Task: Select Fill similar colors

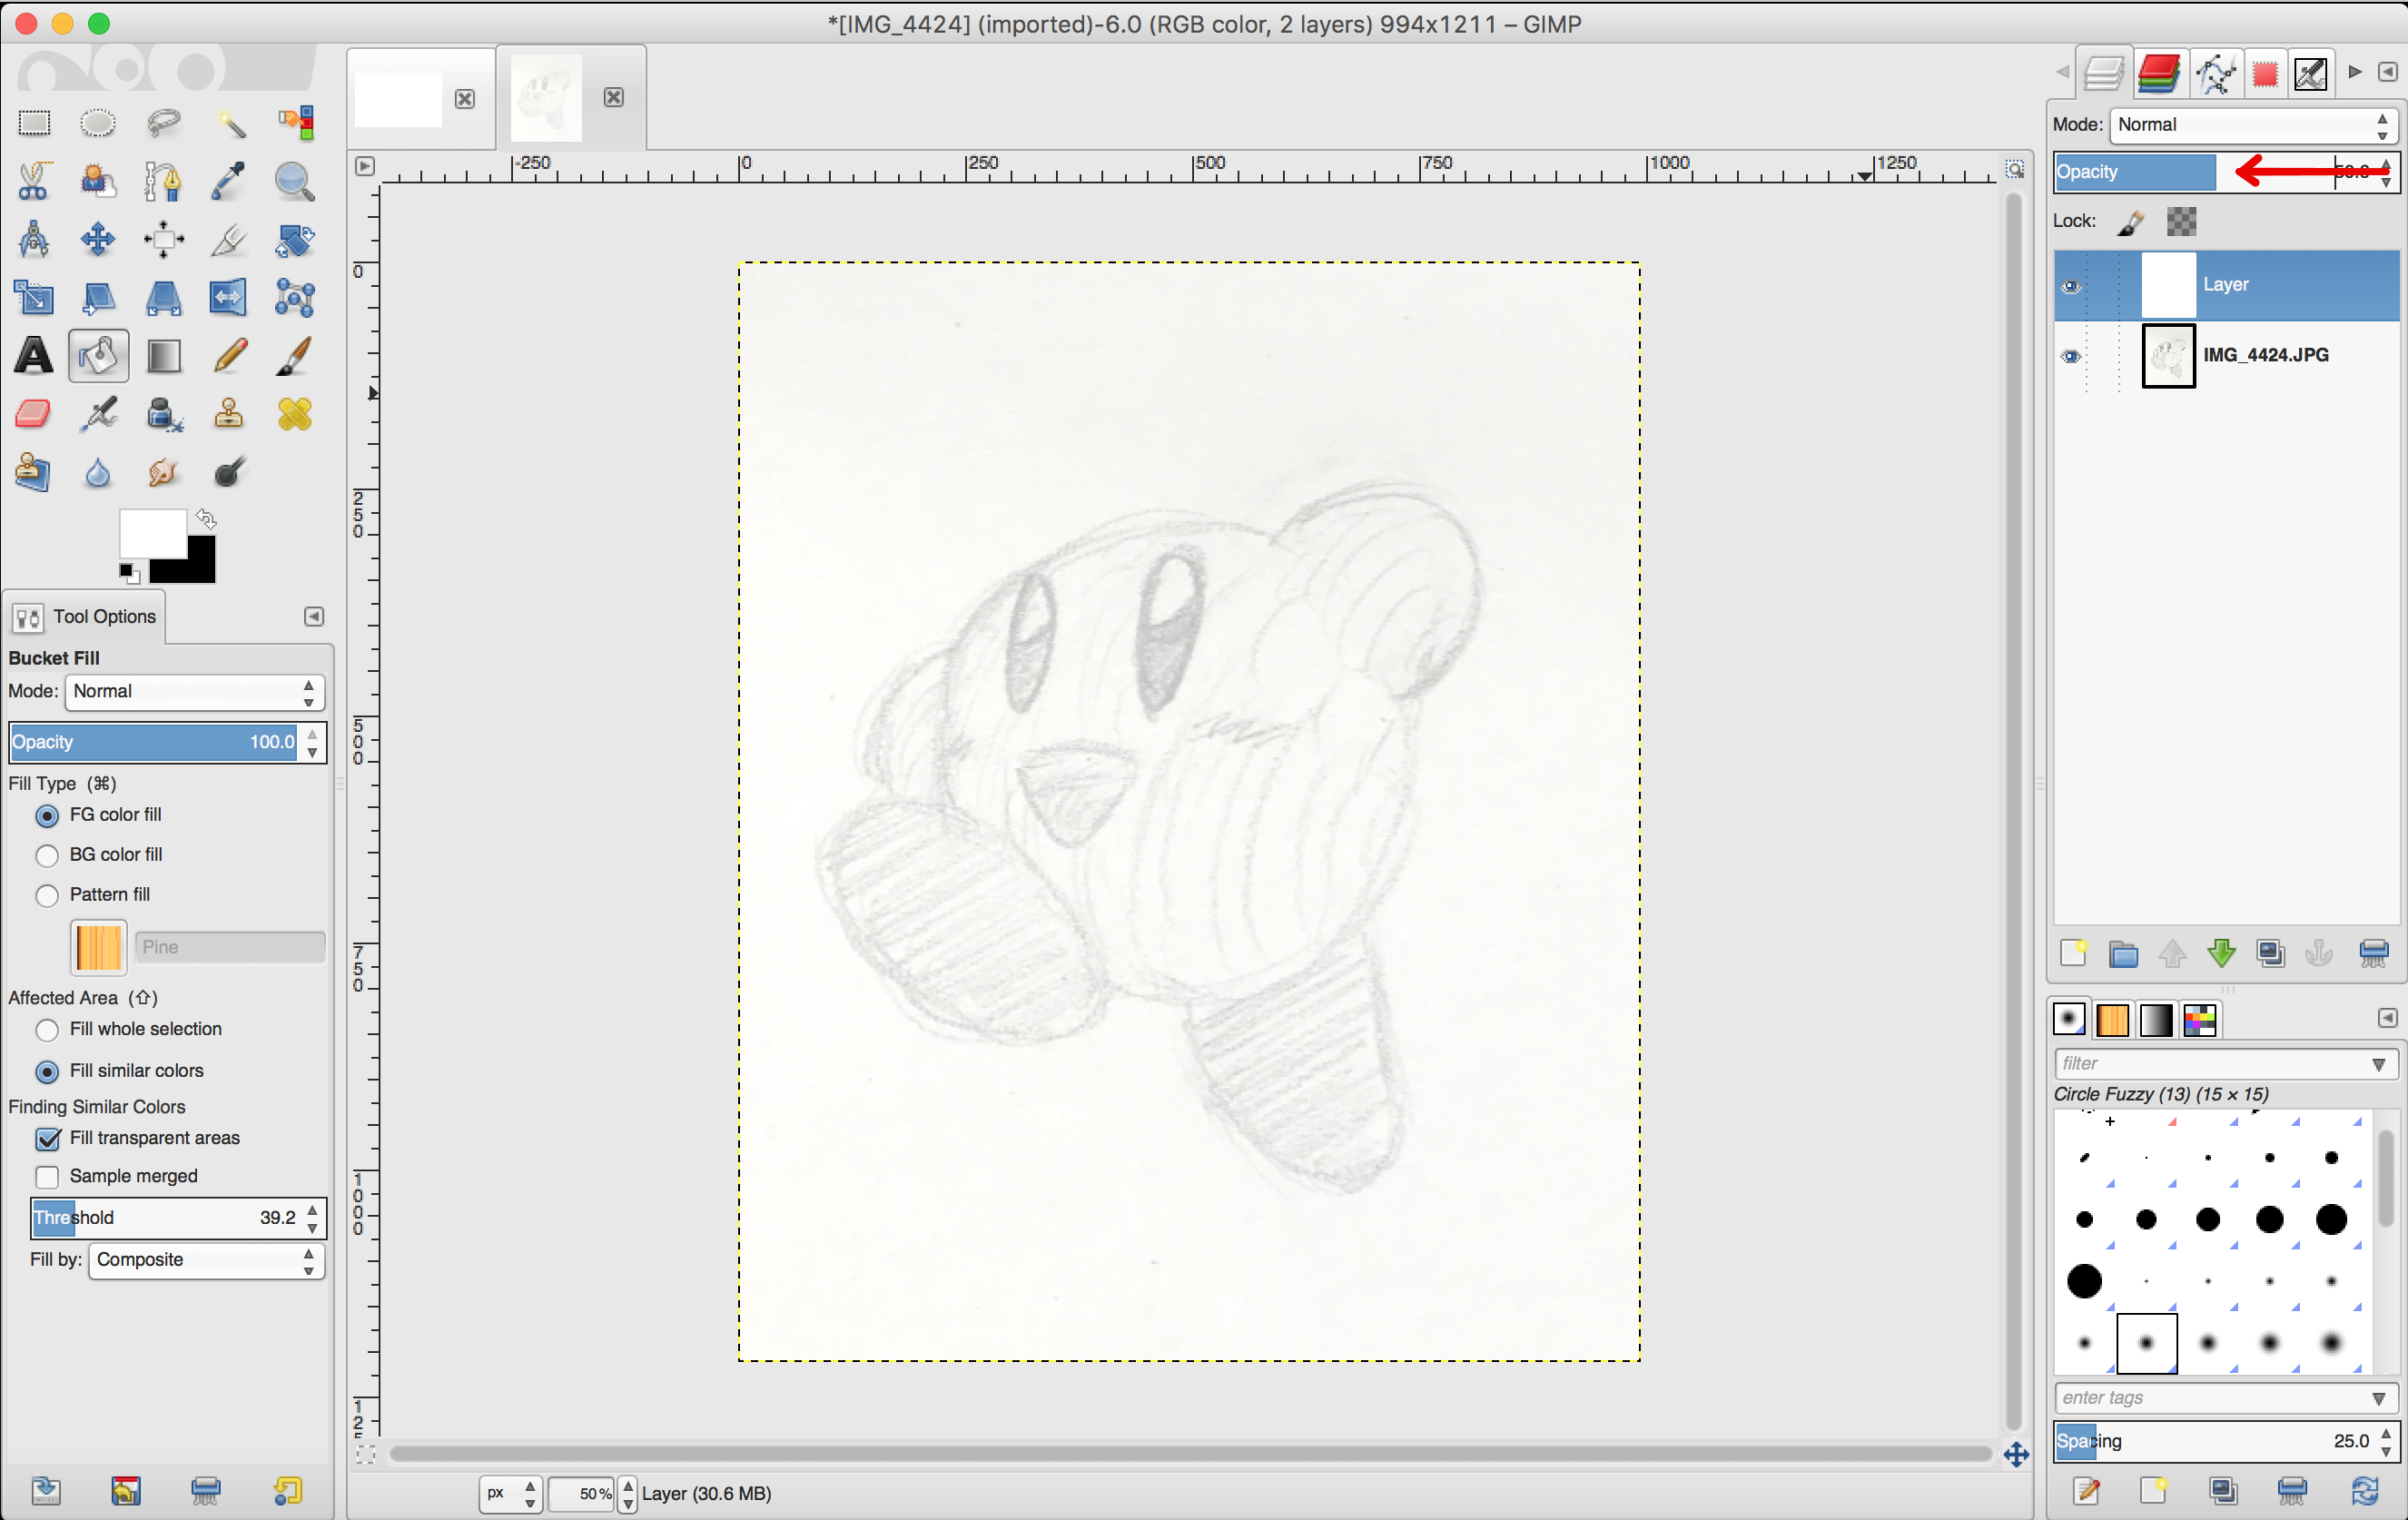Action: [x=119, y=1071]
